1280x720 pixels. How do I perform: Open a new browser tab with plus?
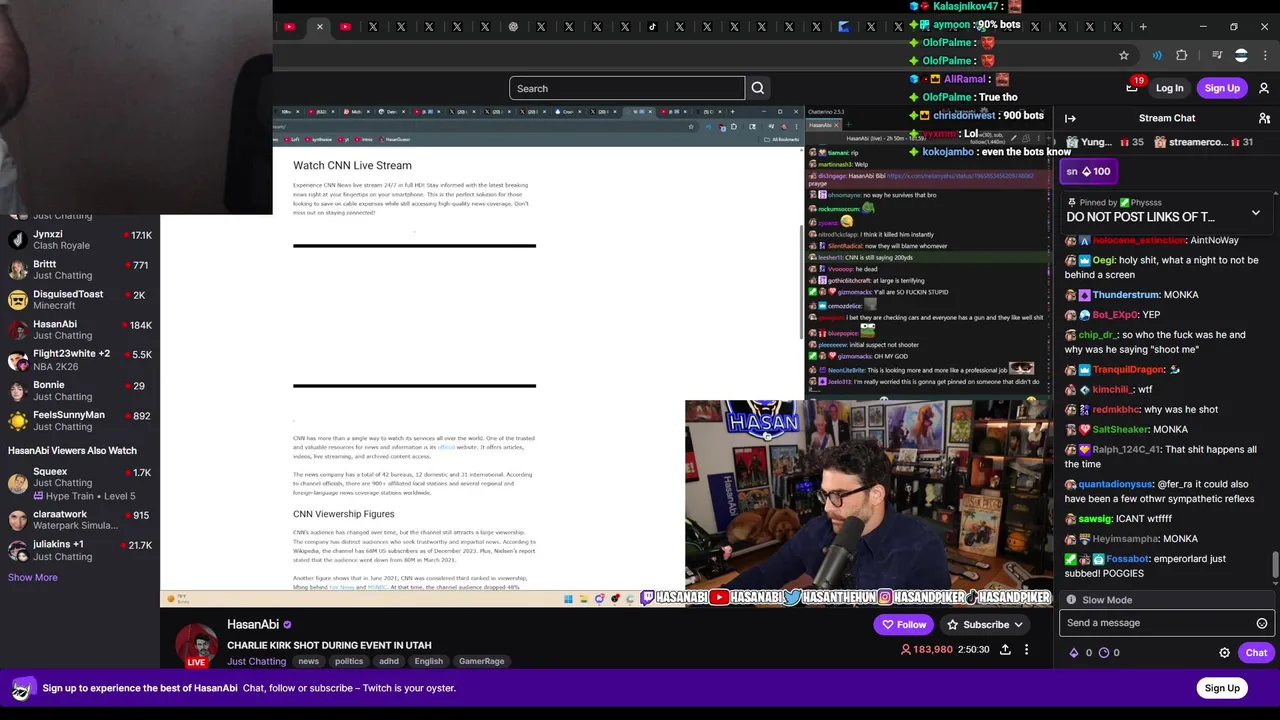tap(1143, 27)
